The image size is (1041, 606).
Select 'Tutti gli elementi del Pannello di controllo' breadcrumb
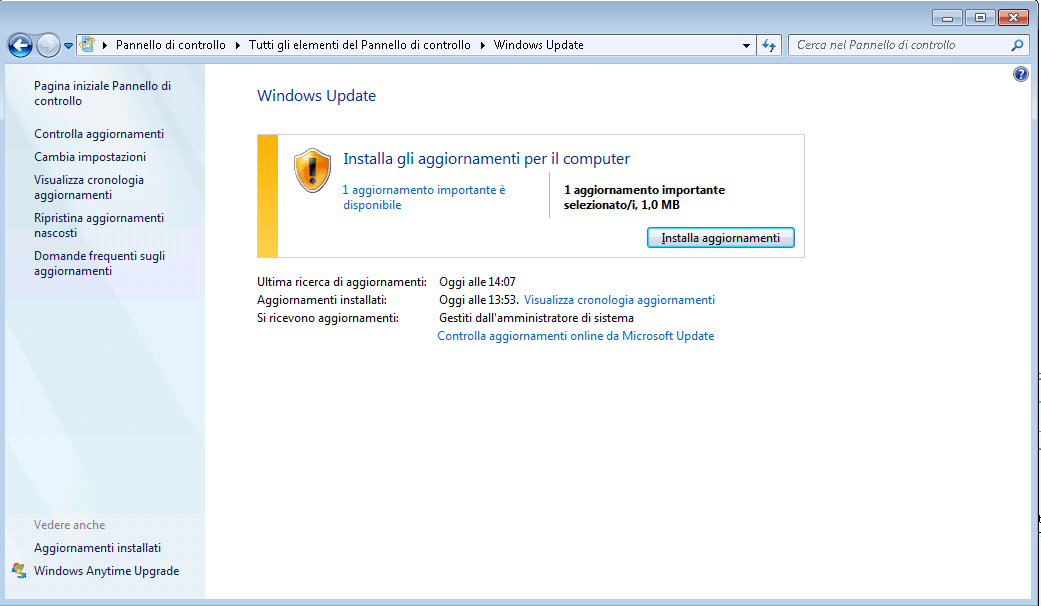[x=359, y=45]
